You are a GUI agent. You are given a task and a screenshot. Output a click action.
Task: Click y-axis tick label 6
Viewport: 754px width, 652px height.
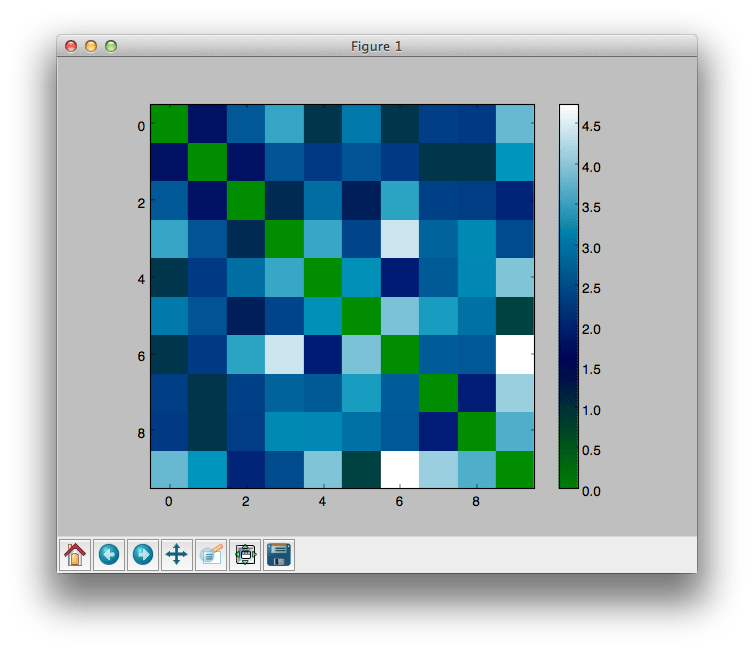click(x=141, y=356)
